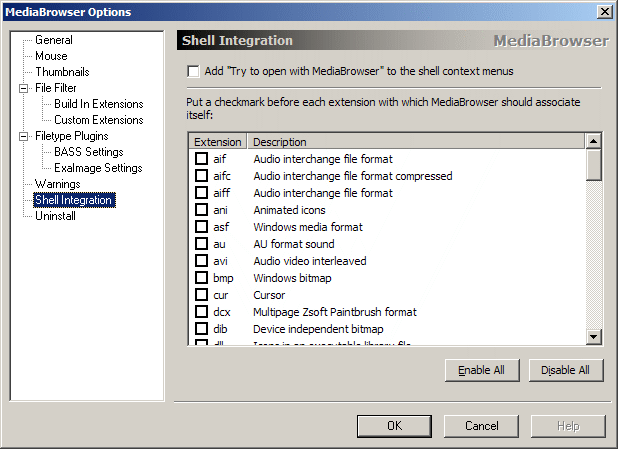Viewport: 618px width, 449px height.
Task: Select the "Windows bitmap" row text
Action: point(292,278)
